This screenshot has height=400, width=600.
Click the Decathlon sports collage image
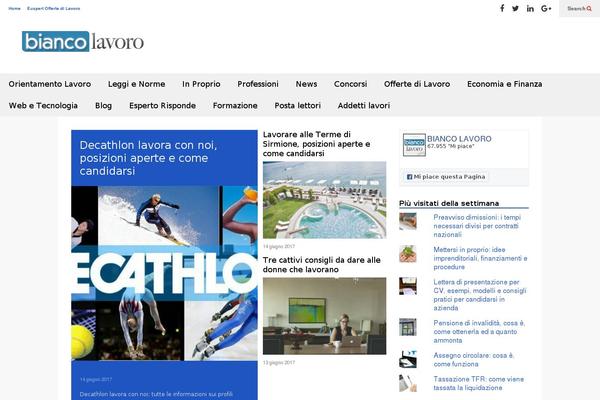click(165, 273)
